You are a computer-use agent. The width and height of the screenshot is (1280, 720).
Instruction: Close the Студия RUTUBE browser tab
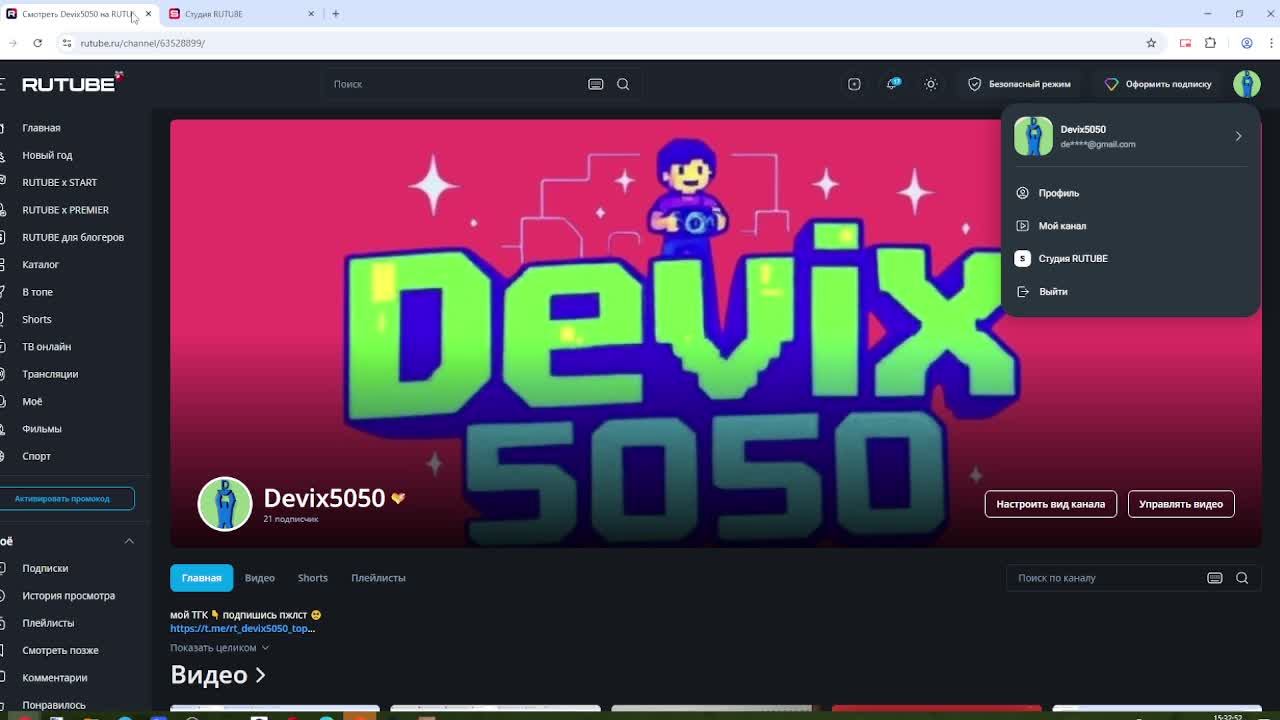click(311, 14)
